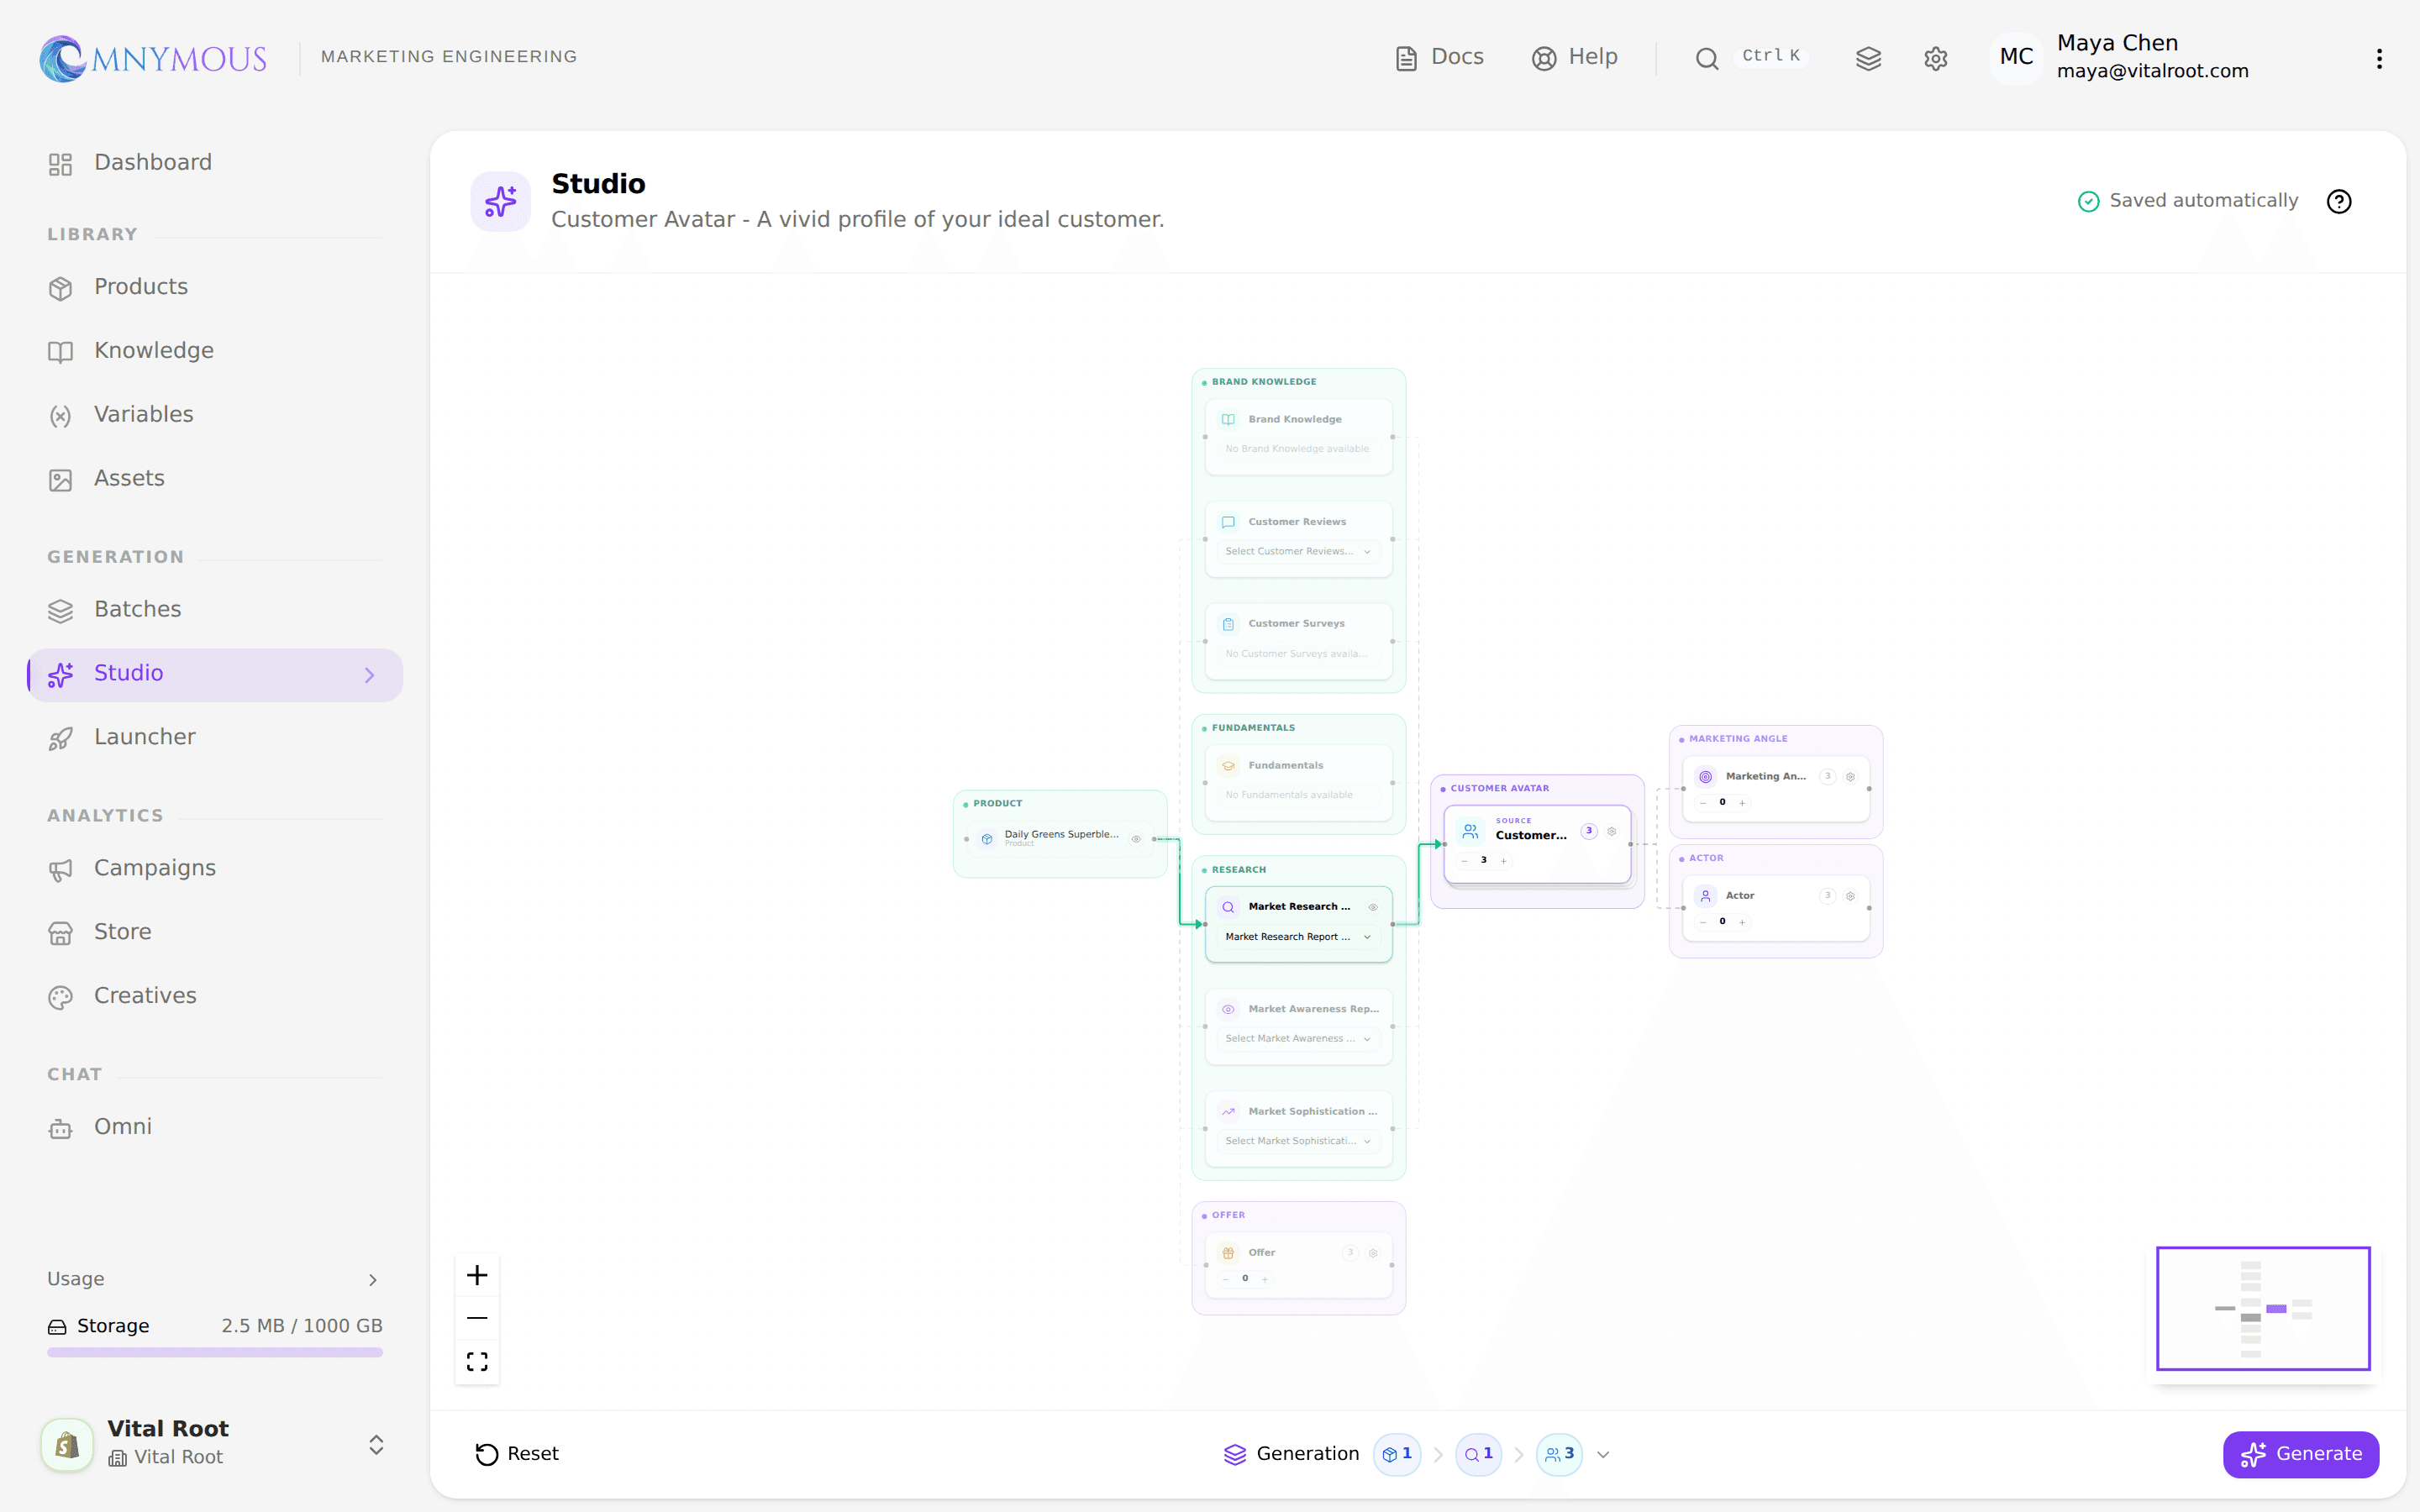Viewport: 2420px width, 1512px height.
Task: Click the Market Sophistication trend icon
Action: click(1228, 1112)
